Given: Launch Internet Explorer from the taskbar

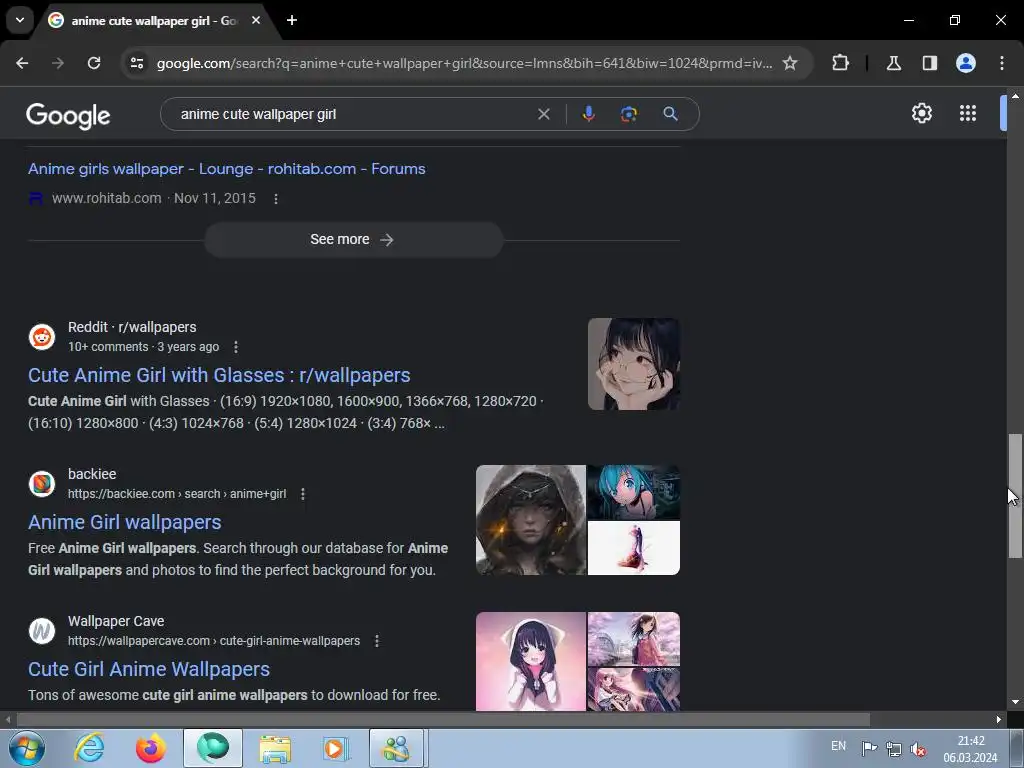Looking at the screenshot, I should (x=89, y=748).
